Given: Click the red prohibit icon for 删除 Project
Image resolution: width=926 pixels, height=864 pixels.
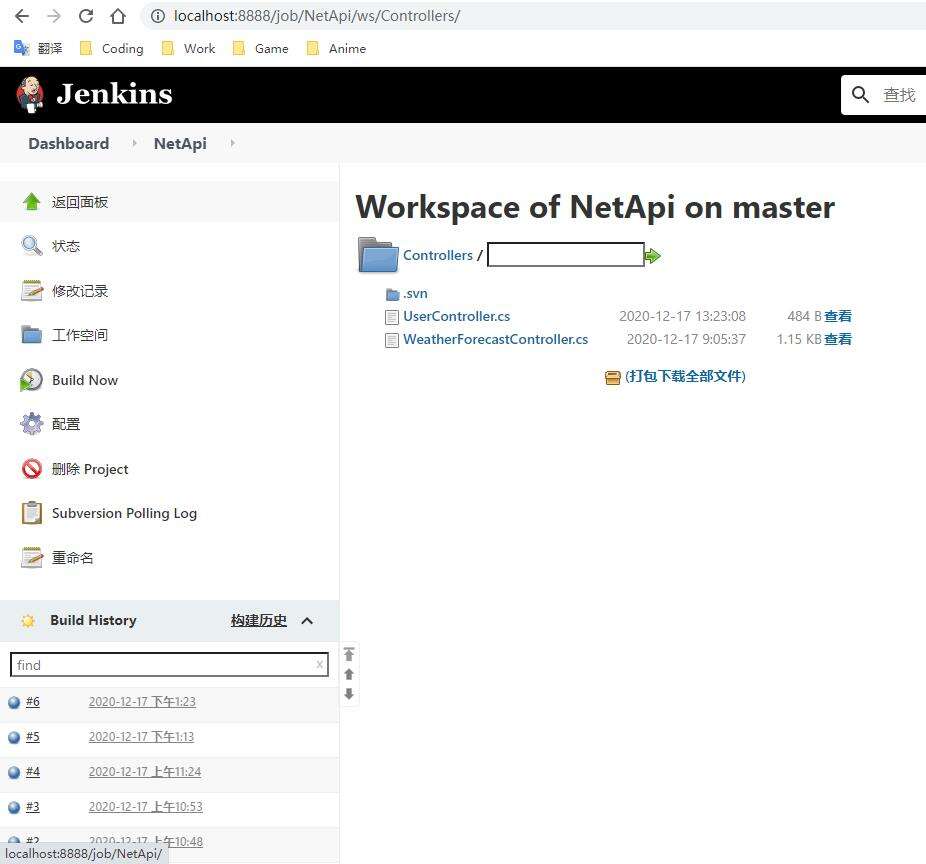Looking at the screenshot, I should click(x=31, y=469).
